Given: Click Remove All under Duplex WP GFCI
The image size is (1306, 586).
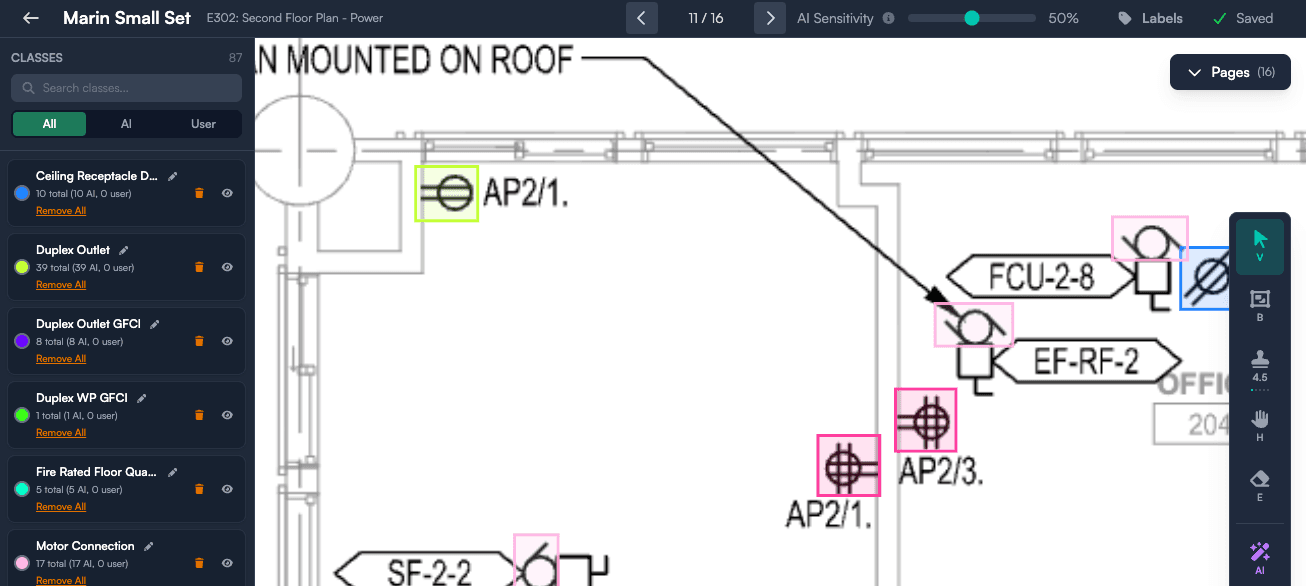Looking at the screenshot, I should click(61, 433).
